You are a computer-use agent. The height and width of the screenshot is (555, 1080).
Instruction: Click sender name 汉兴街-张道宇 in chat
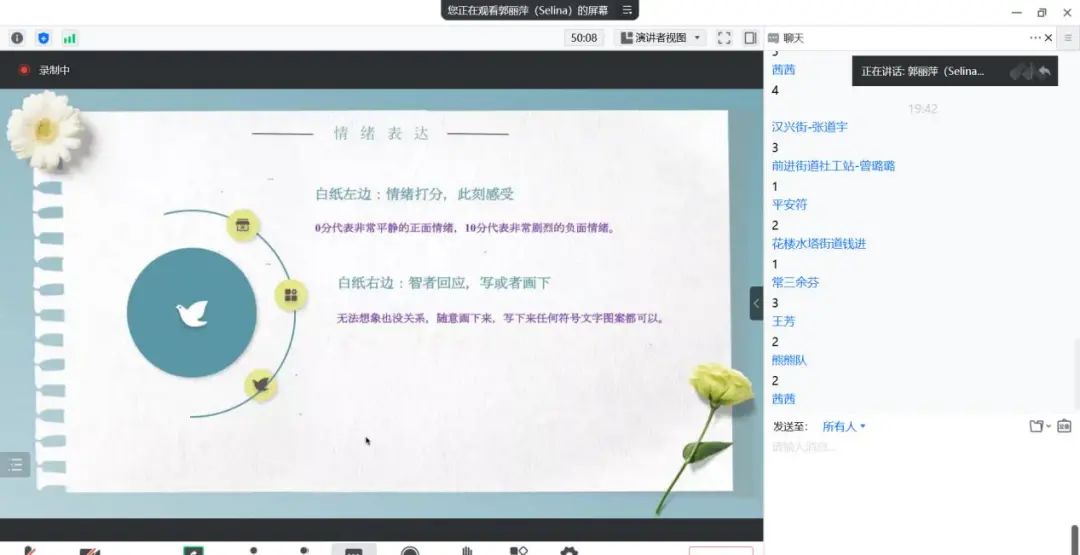tap(809, 127)
